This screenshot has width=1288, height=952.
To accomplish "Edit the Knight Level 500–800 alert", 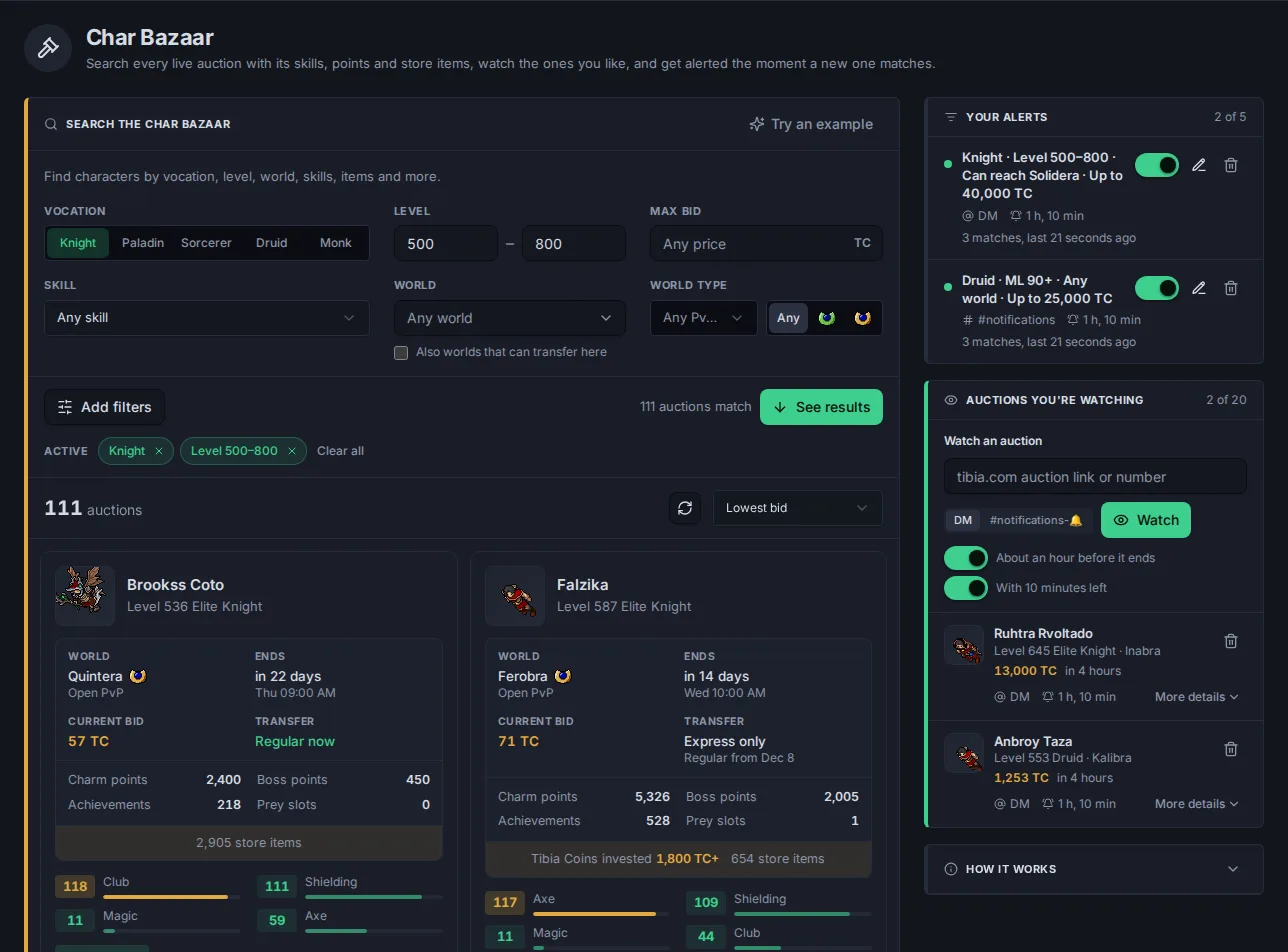I will (x=1199, y=165).
